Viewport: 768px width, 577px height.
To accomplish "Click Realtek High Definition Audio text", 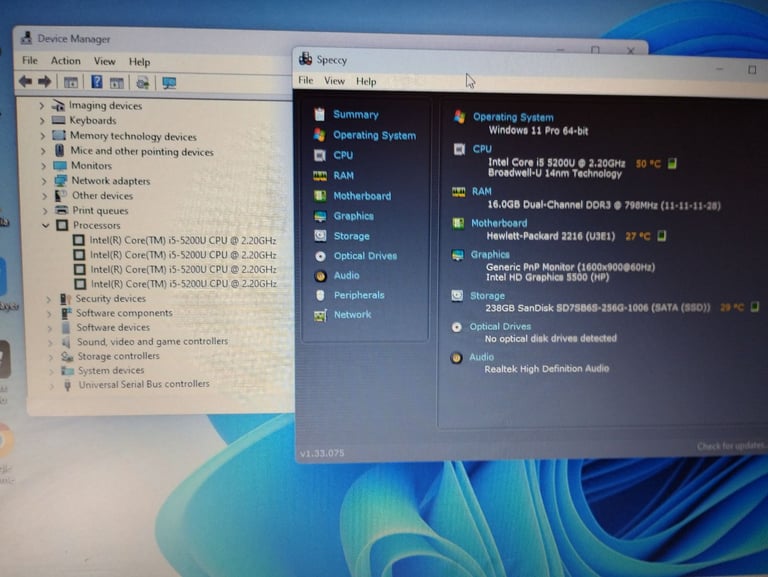I will coord(547,369).
